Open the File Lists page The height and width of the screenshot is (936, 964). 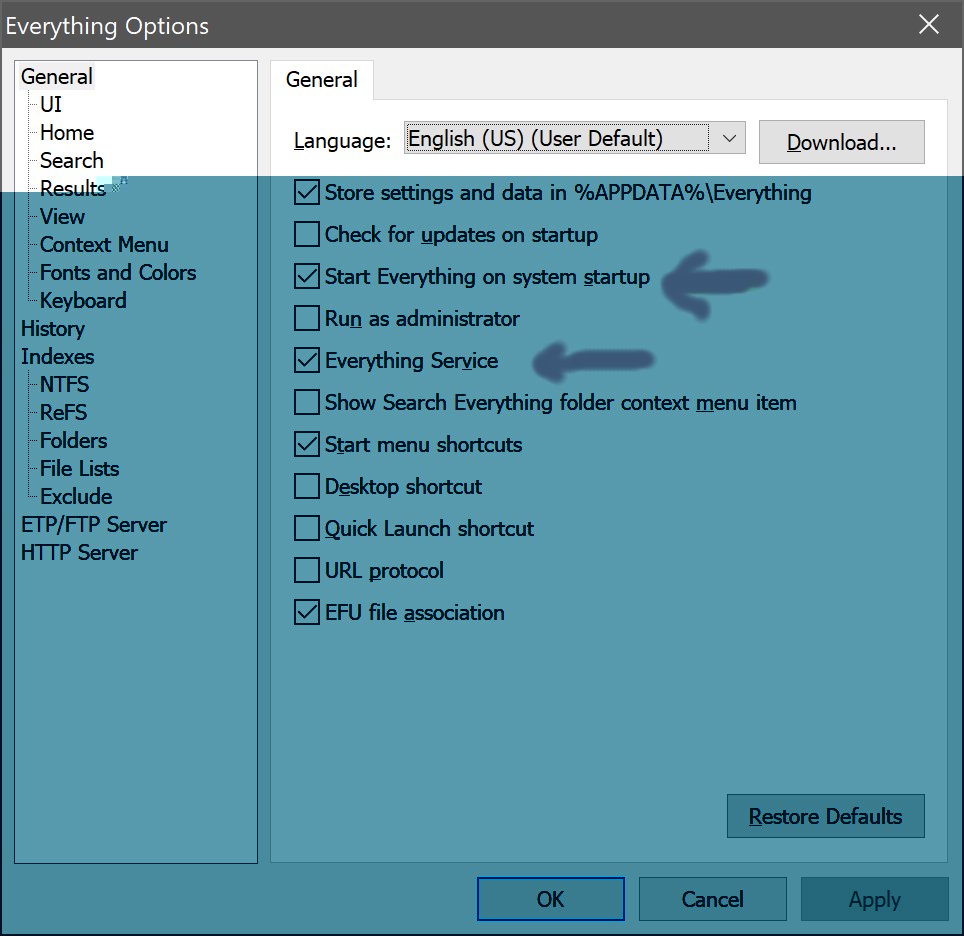click(x=80, y=469)
